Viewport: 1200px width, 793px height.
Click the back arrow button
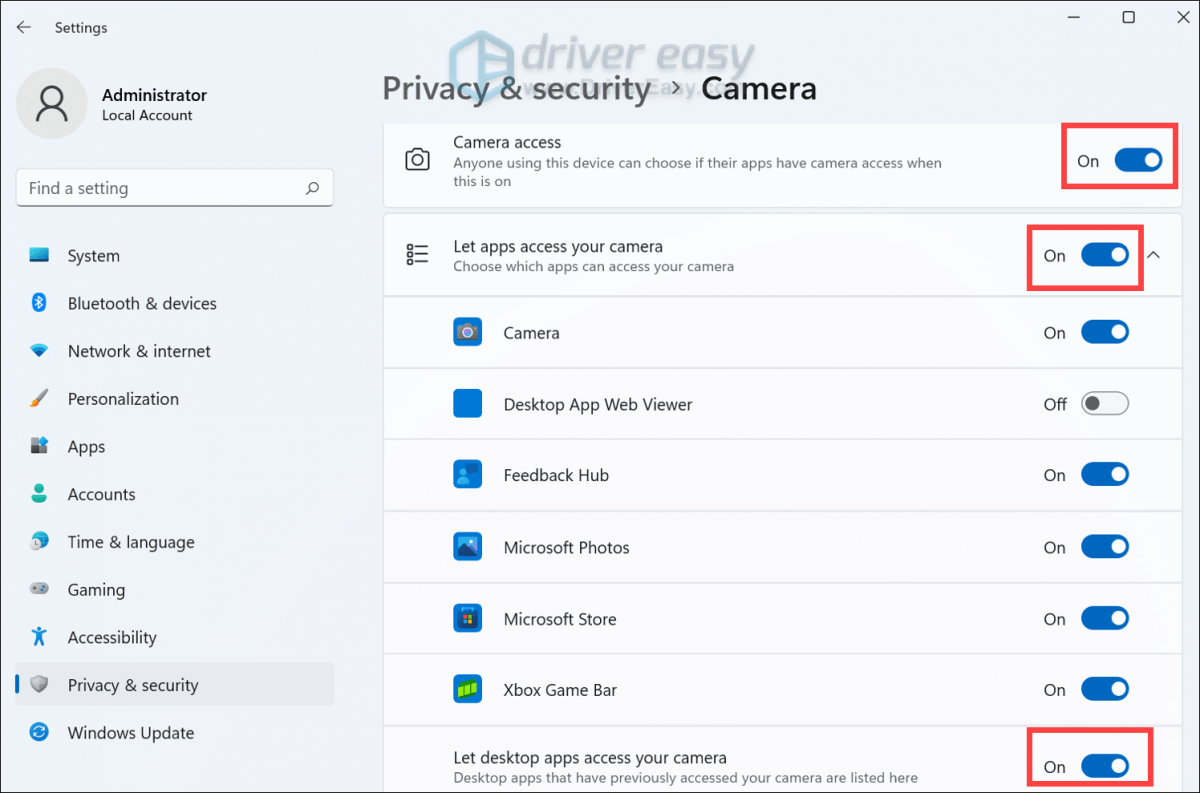point(23,27)
